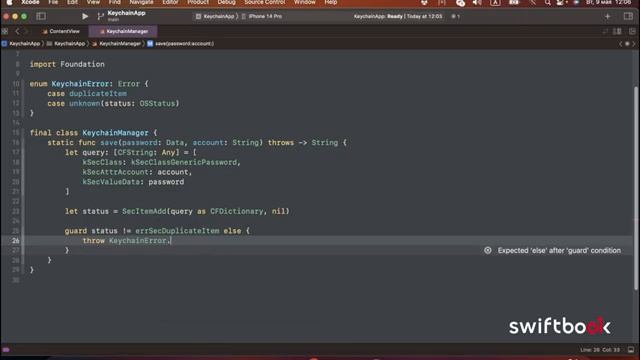Click the 'duplicateItem' case name
640x360 pixels.
pos(98,93)
